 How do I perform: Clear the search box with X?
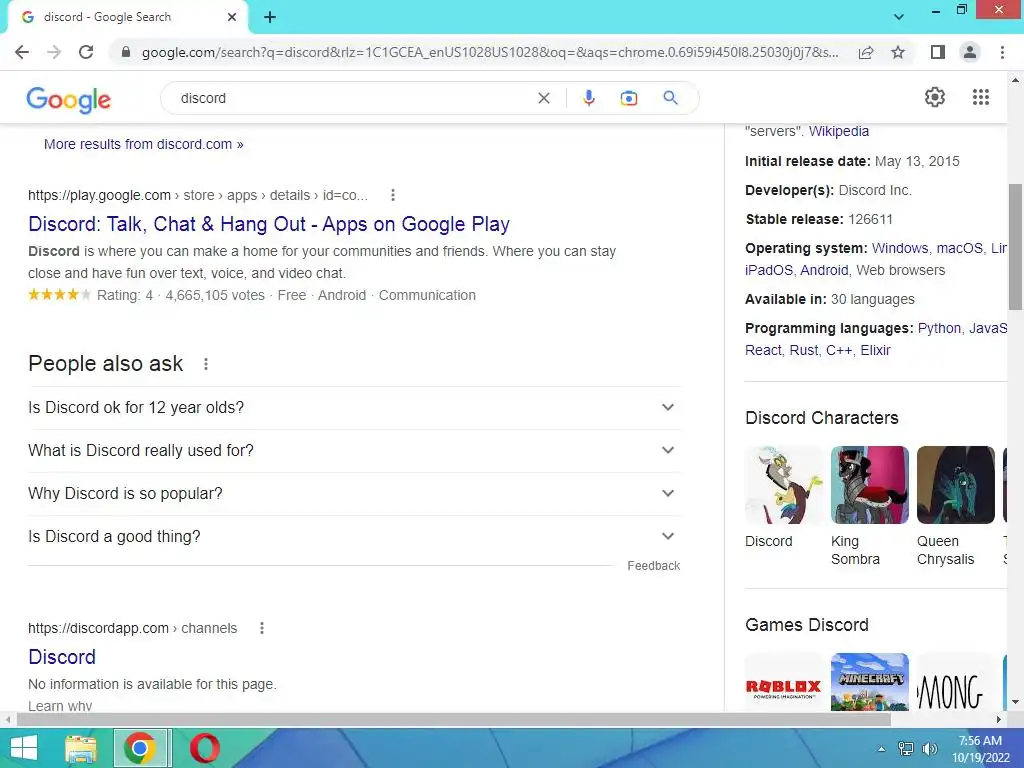pos(543,98)
